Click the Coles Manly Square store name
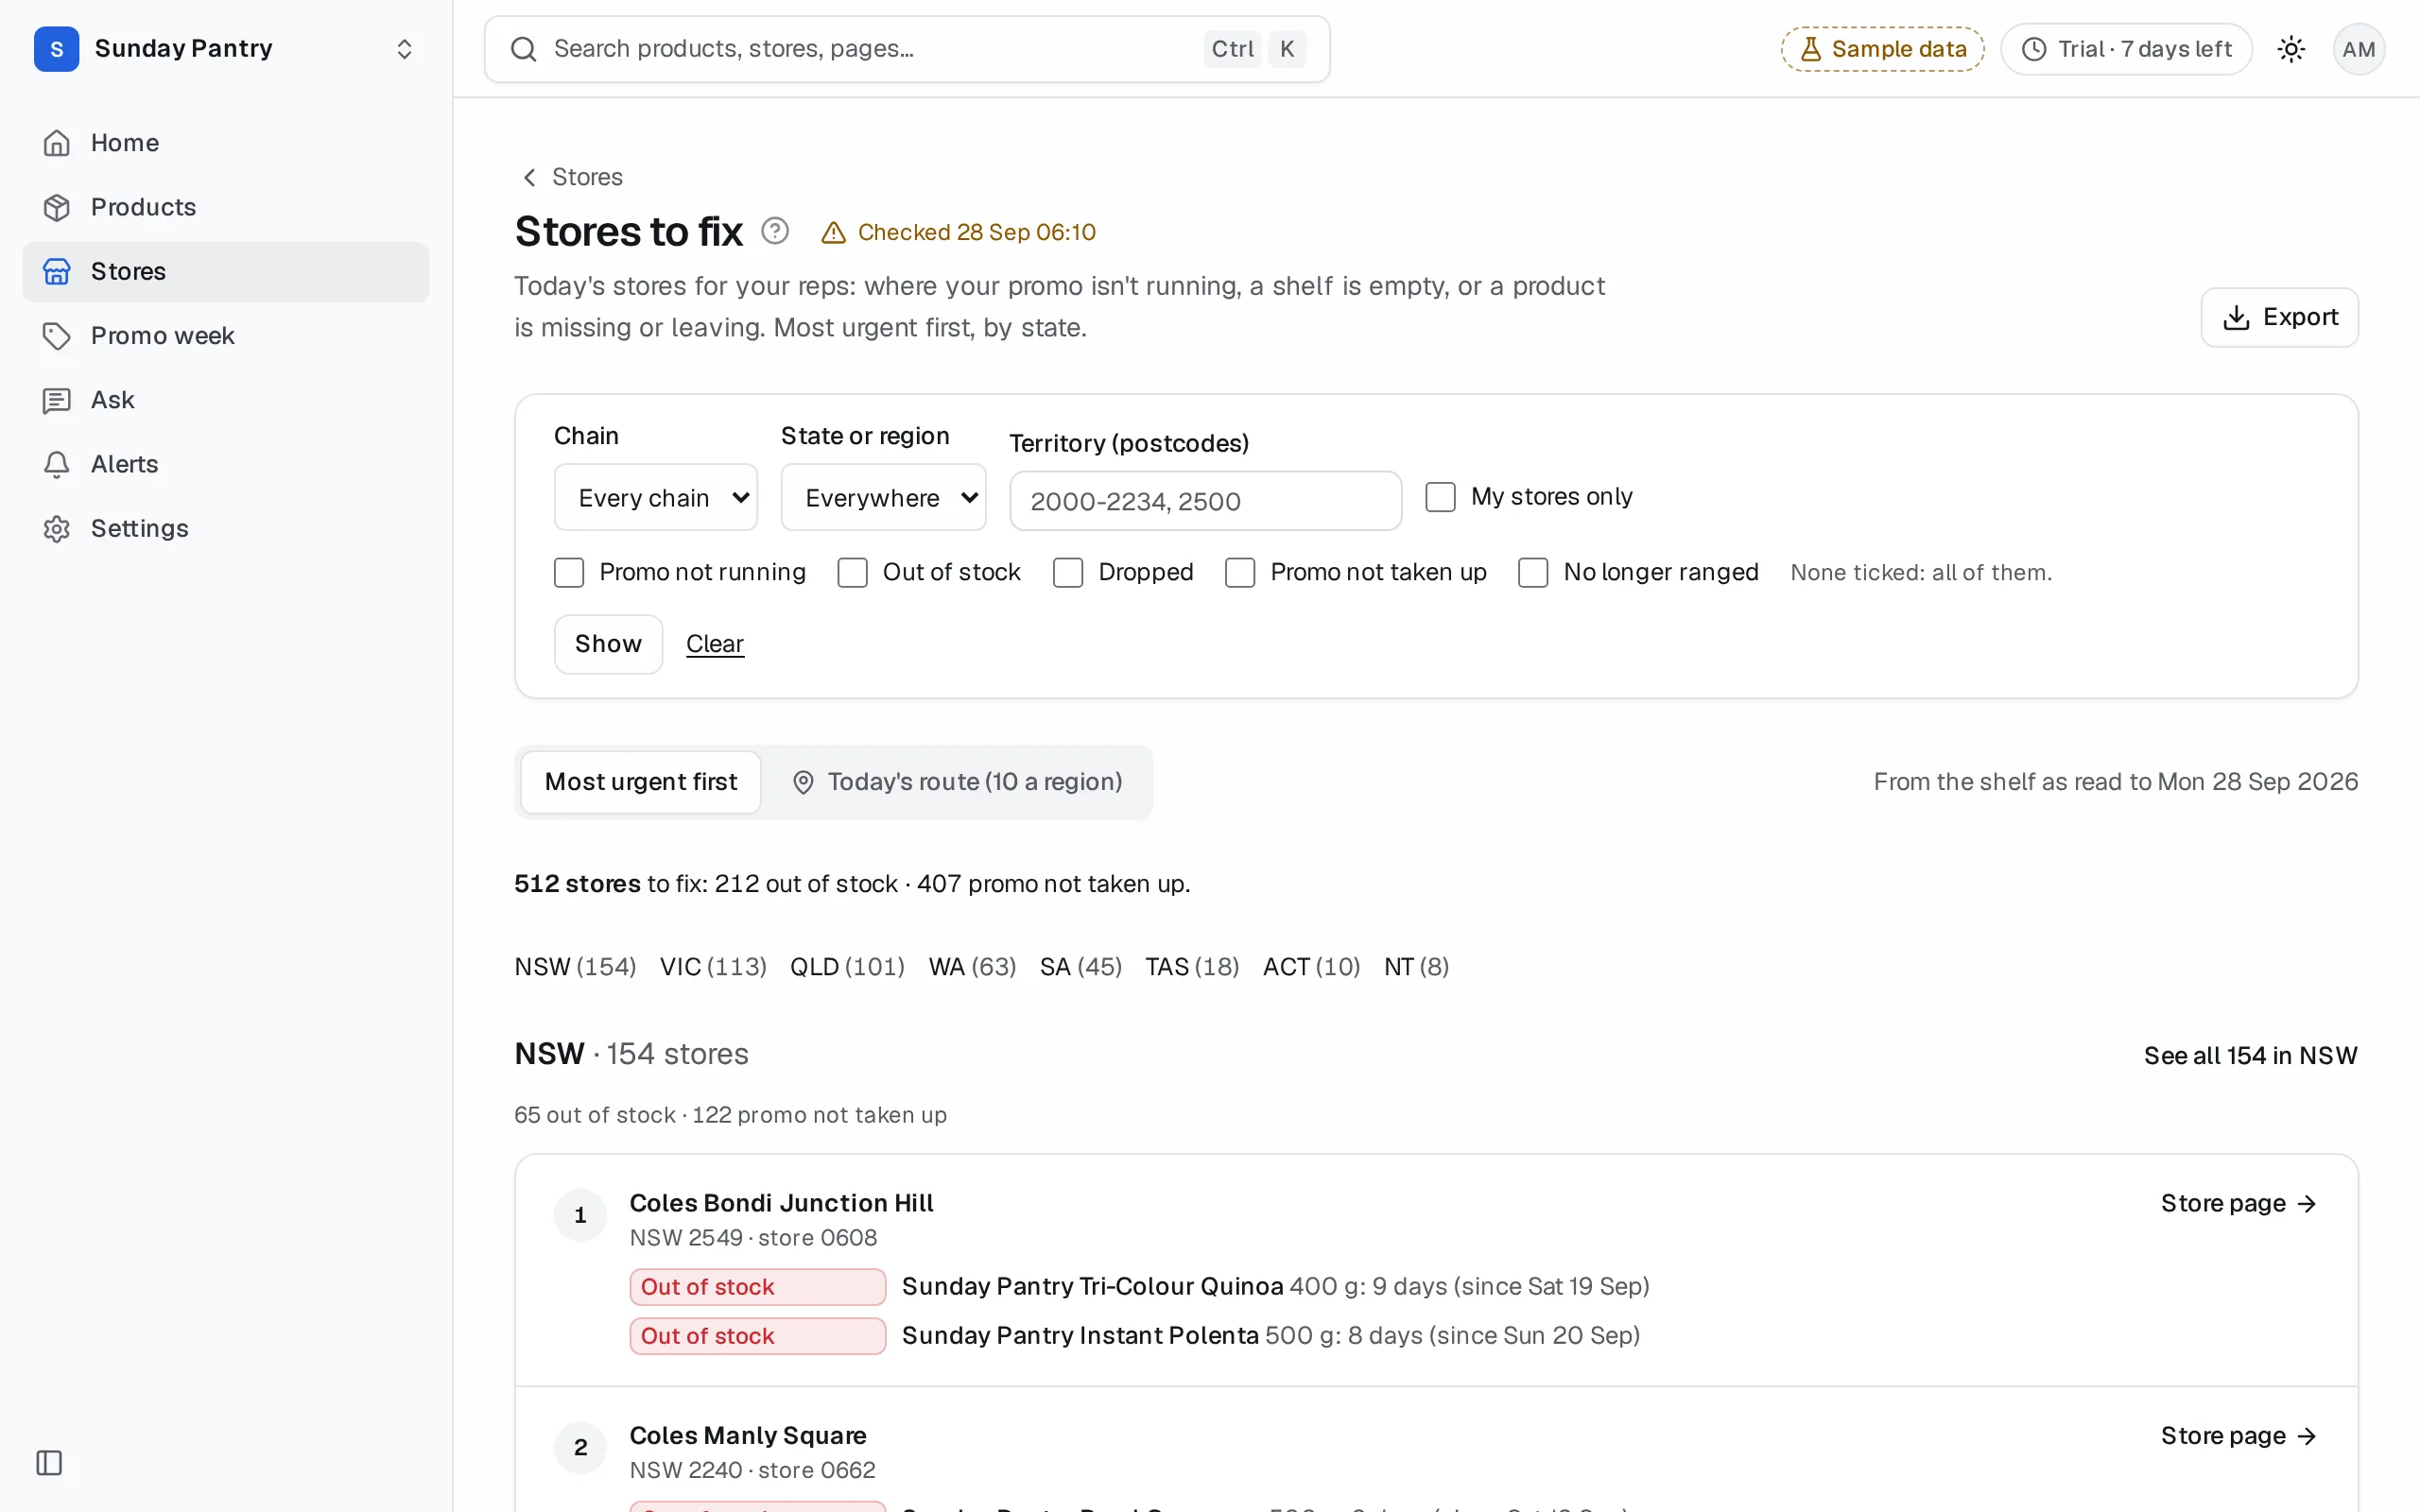 point(747,1435)
